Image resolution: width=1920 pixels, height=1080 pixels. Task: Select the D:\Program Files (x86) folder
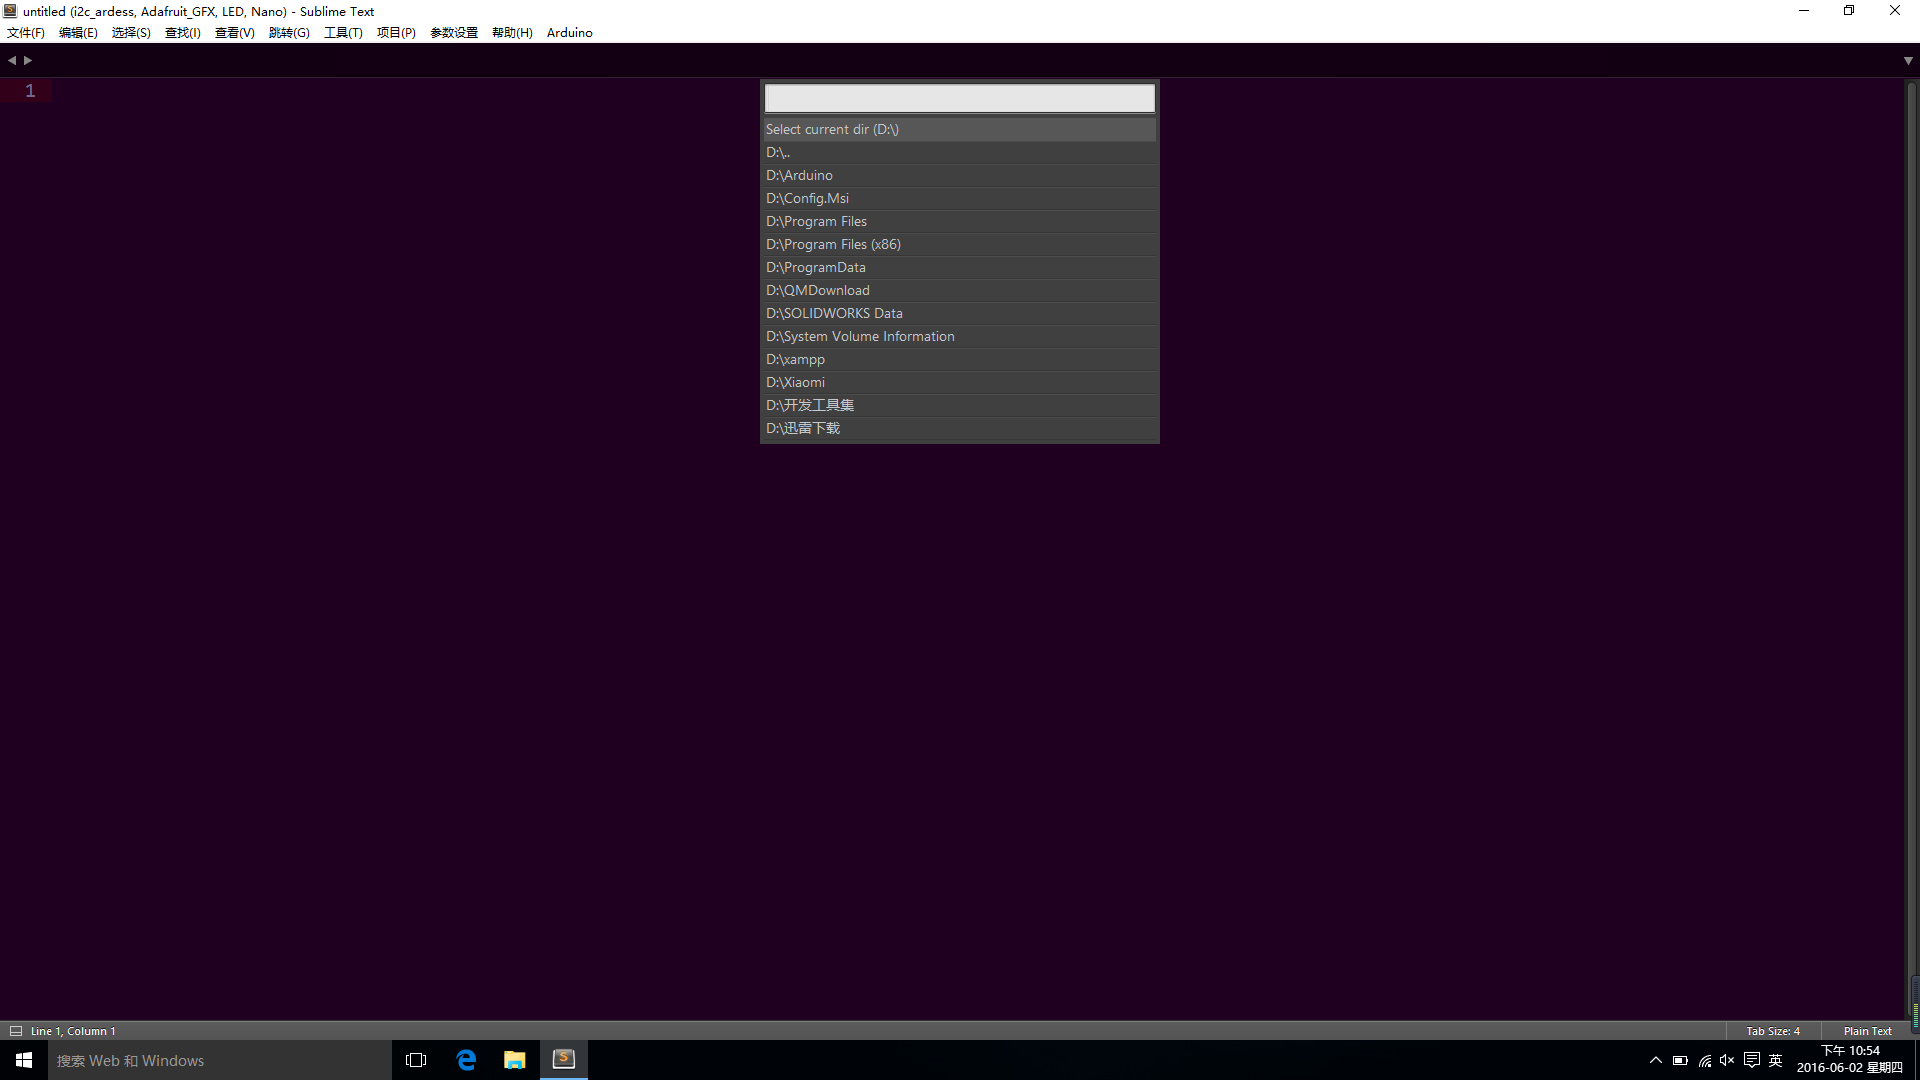pyautogui.click(x=960, y=244)
